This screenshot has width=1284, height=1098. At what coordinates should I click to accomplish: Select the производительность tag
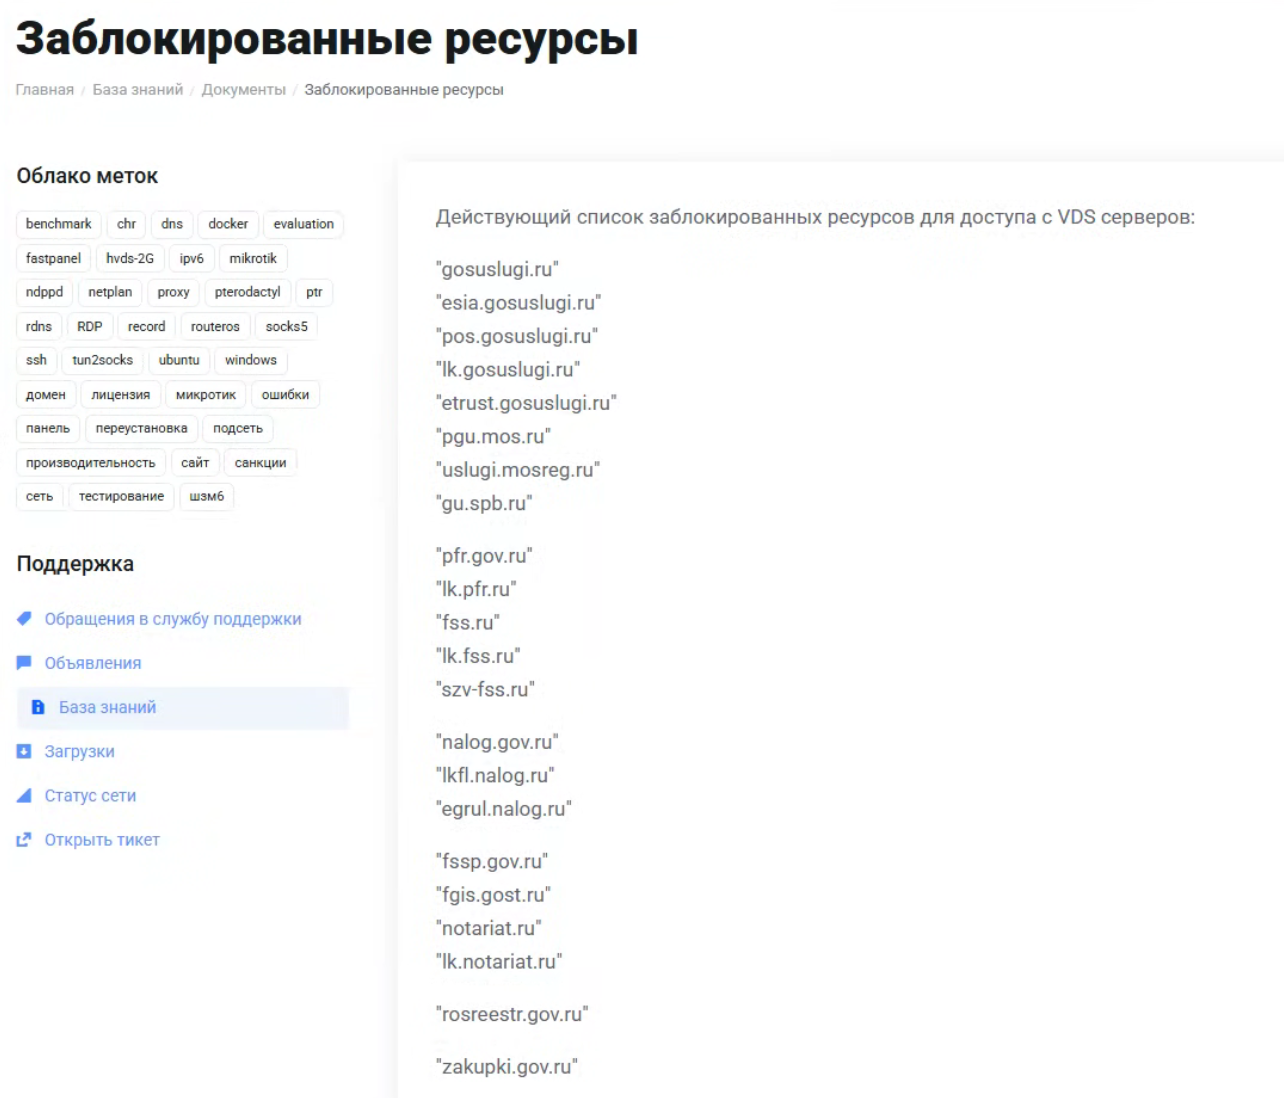point(91,463)
